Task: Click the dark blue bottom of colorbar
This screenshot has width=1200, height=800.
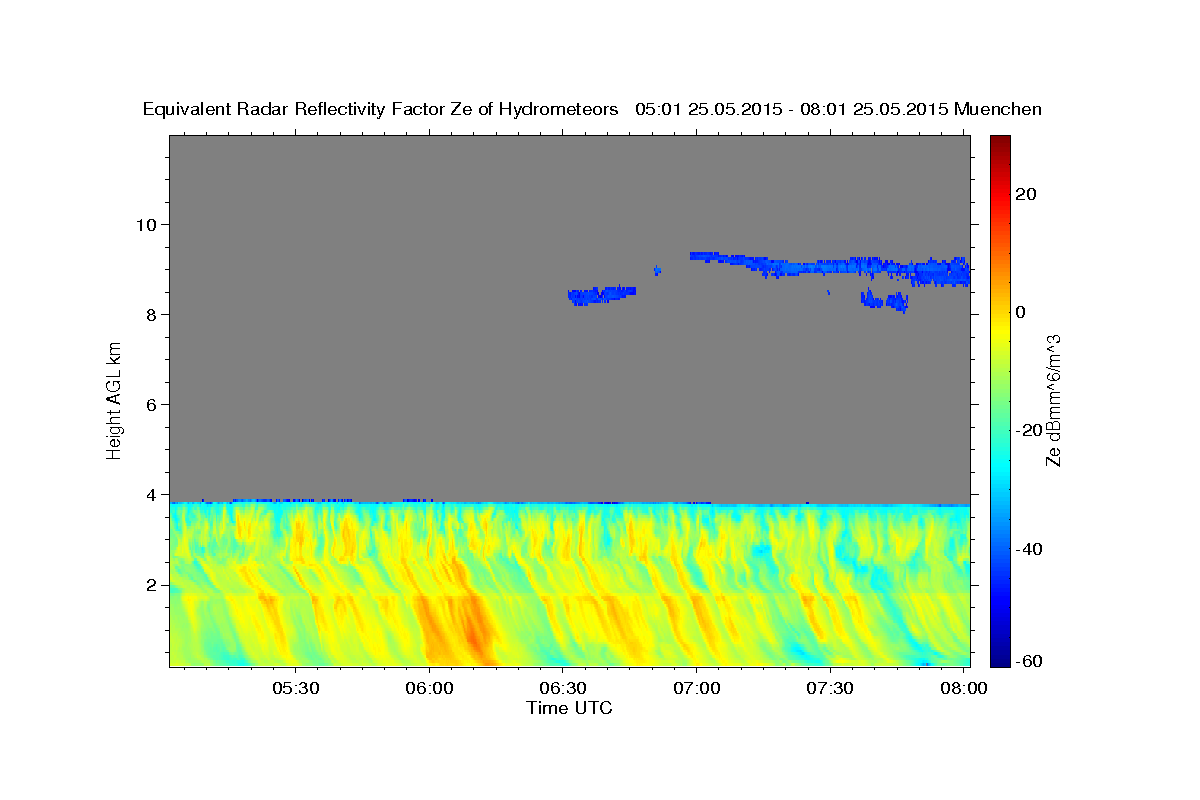Action: click(999, 659)
